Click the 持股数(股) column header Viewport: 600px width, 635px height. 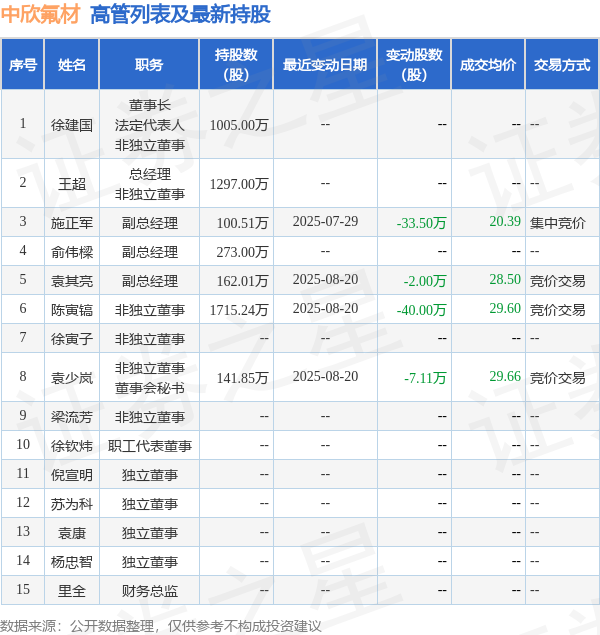[x=236, y=64]
